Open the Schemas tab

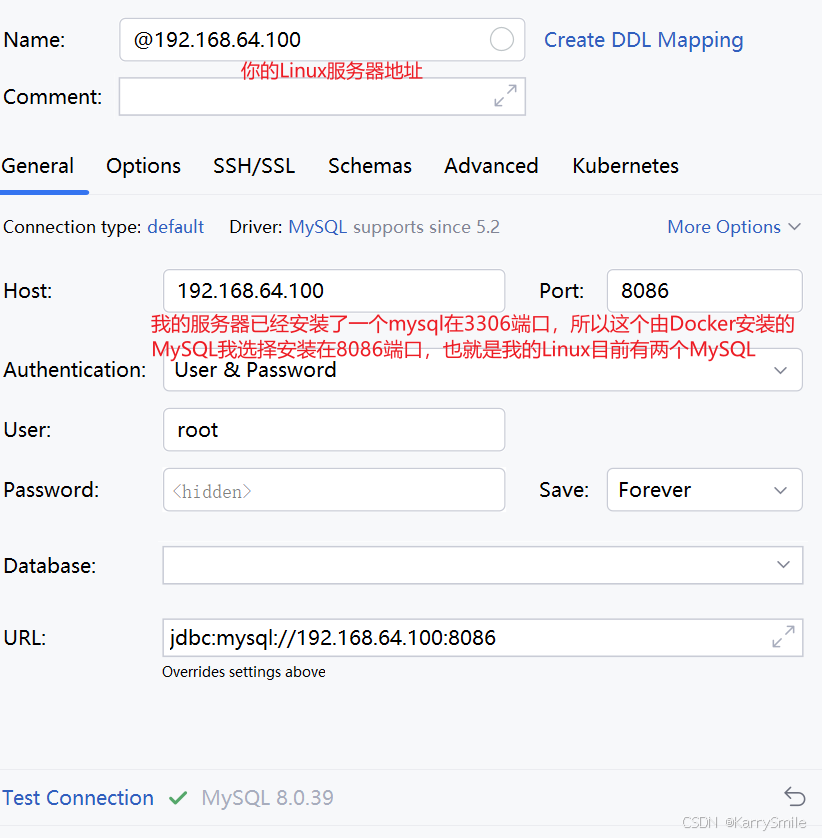click(369, 166)
